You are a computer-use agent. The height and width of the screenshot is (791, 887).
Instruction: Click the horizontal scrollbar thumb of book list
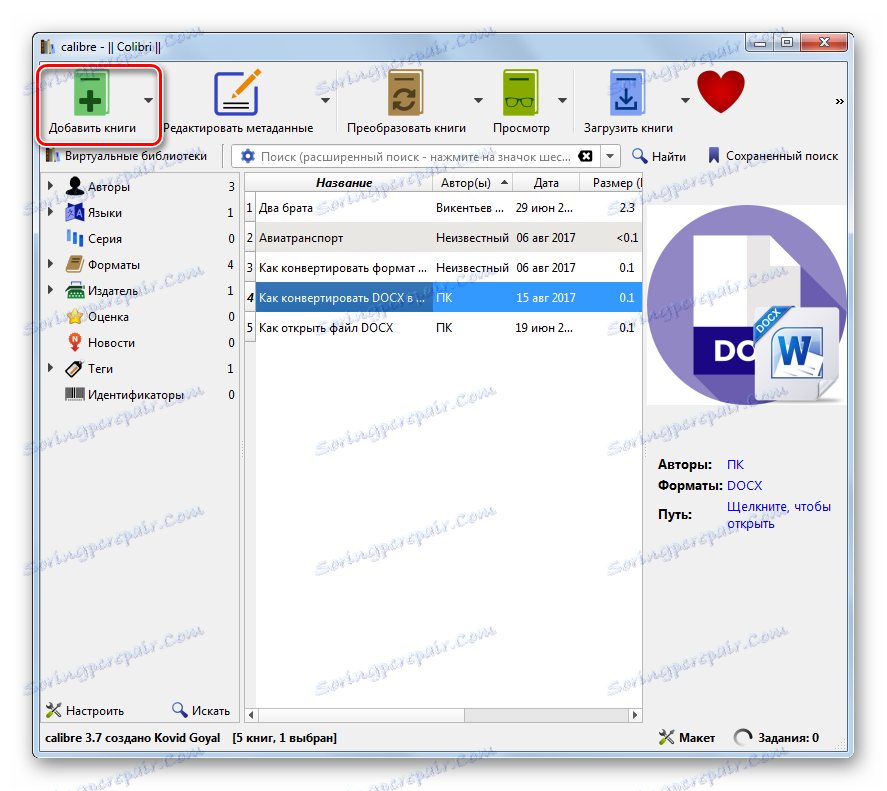click(x=360, y=715)
